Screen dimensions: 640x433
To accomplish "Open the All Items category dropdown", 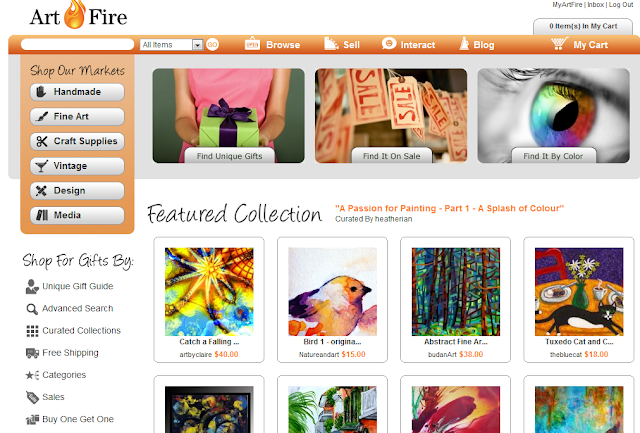I will coord(171,44).
